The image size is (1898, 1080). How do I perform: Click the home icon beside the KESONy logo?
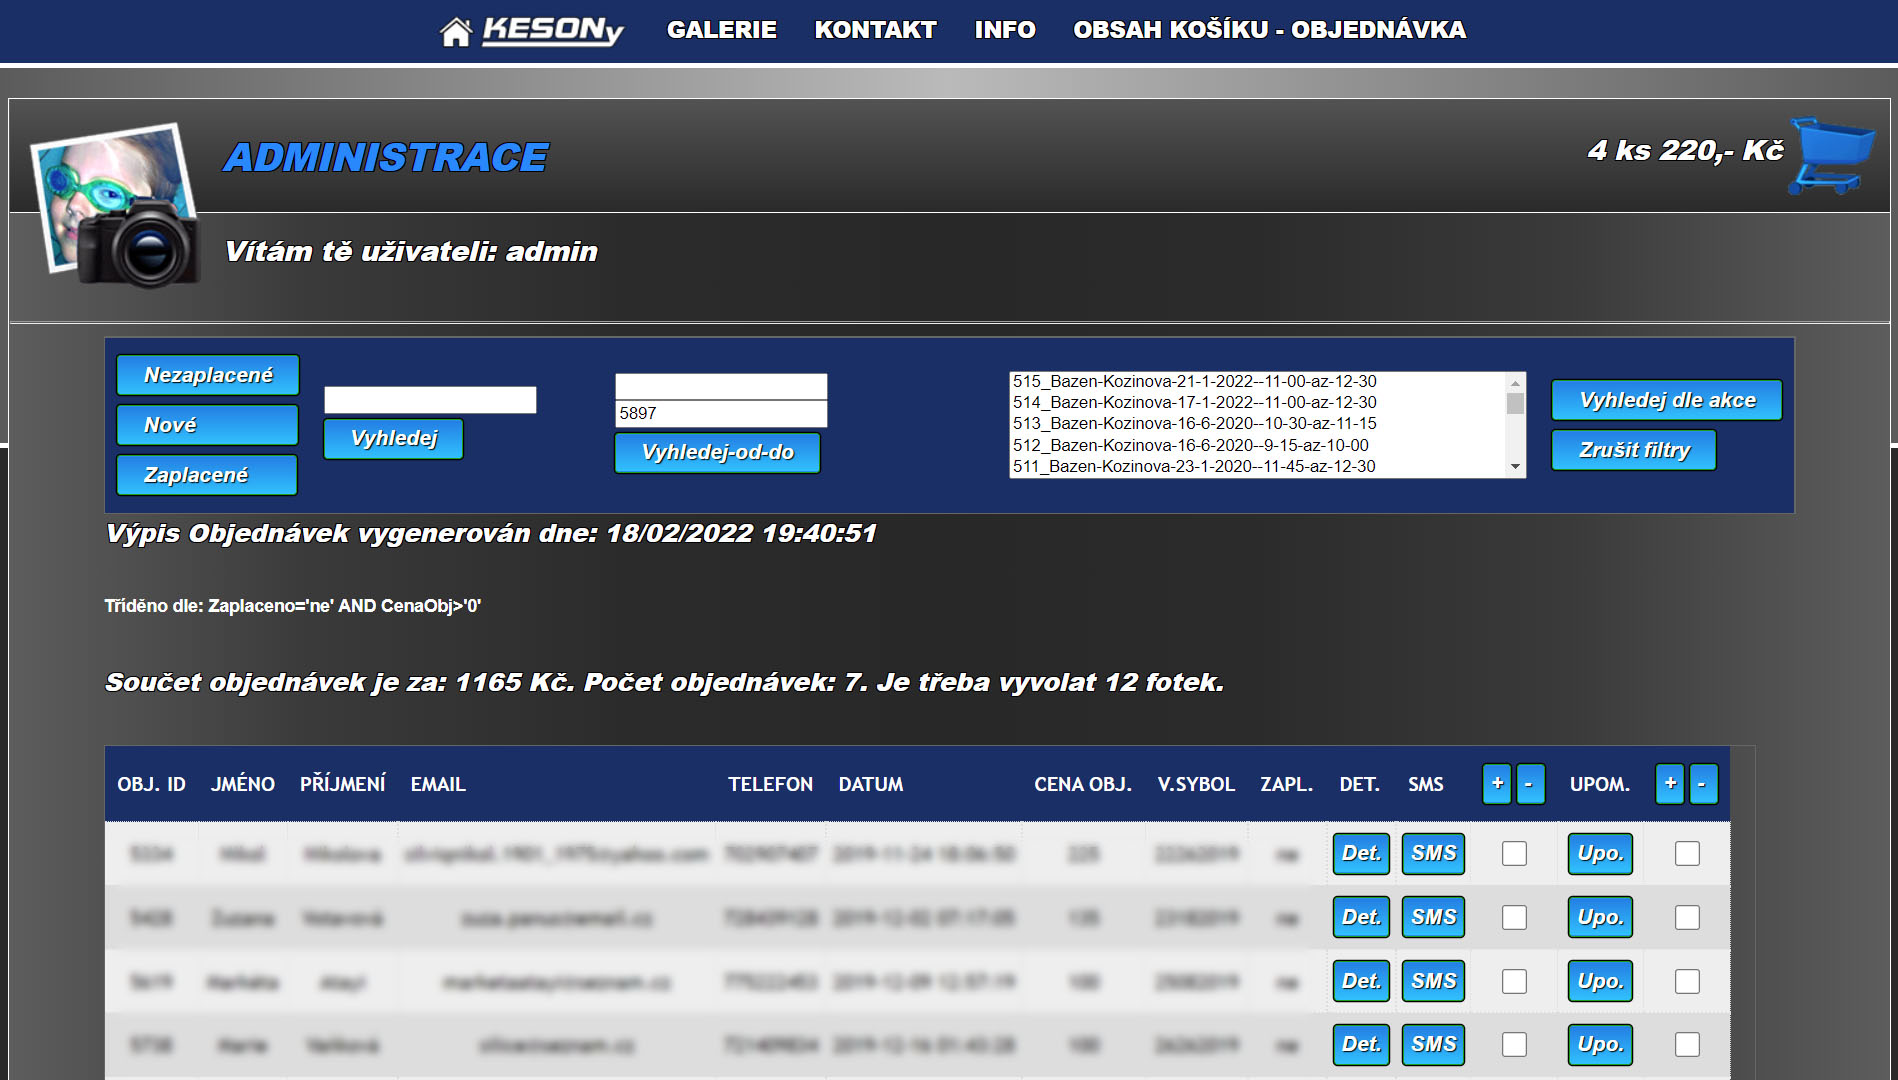click(455, 31)
